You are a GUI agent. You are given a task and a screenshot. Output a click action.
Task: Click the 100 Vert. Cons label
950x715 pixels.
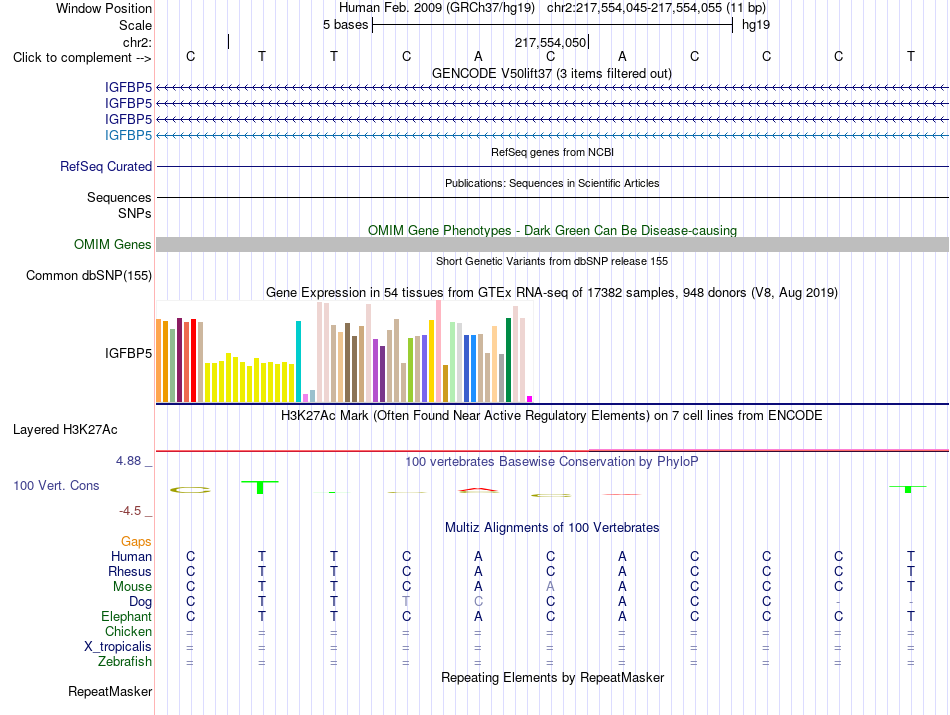pos(56,485)
